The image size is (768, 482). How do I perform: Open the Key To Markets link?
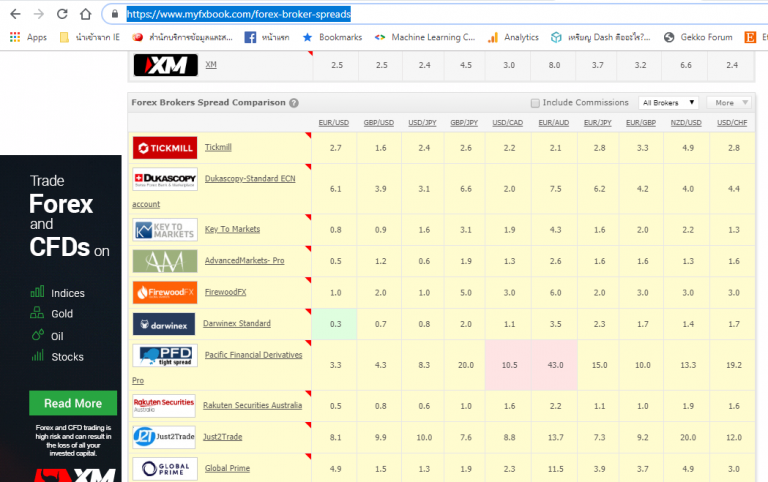click(x=232, y=229)
